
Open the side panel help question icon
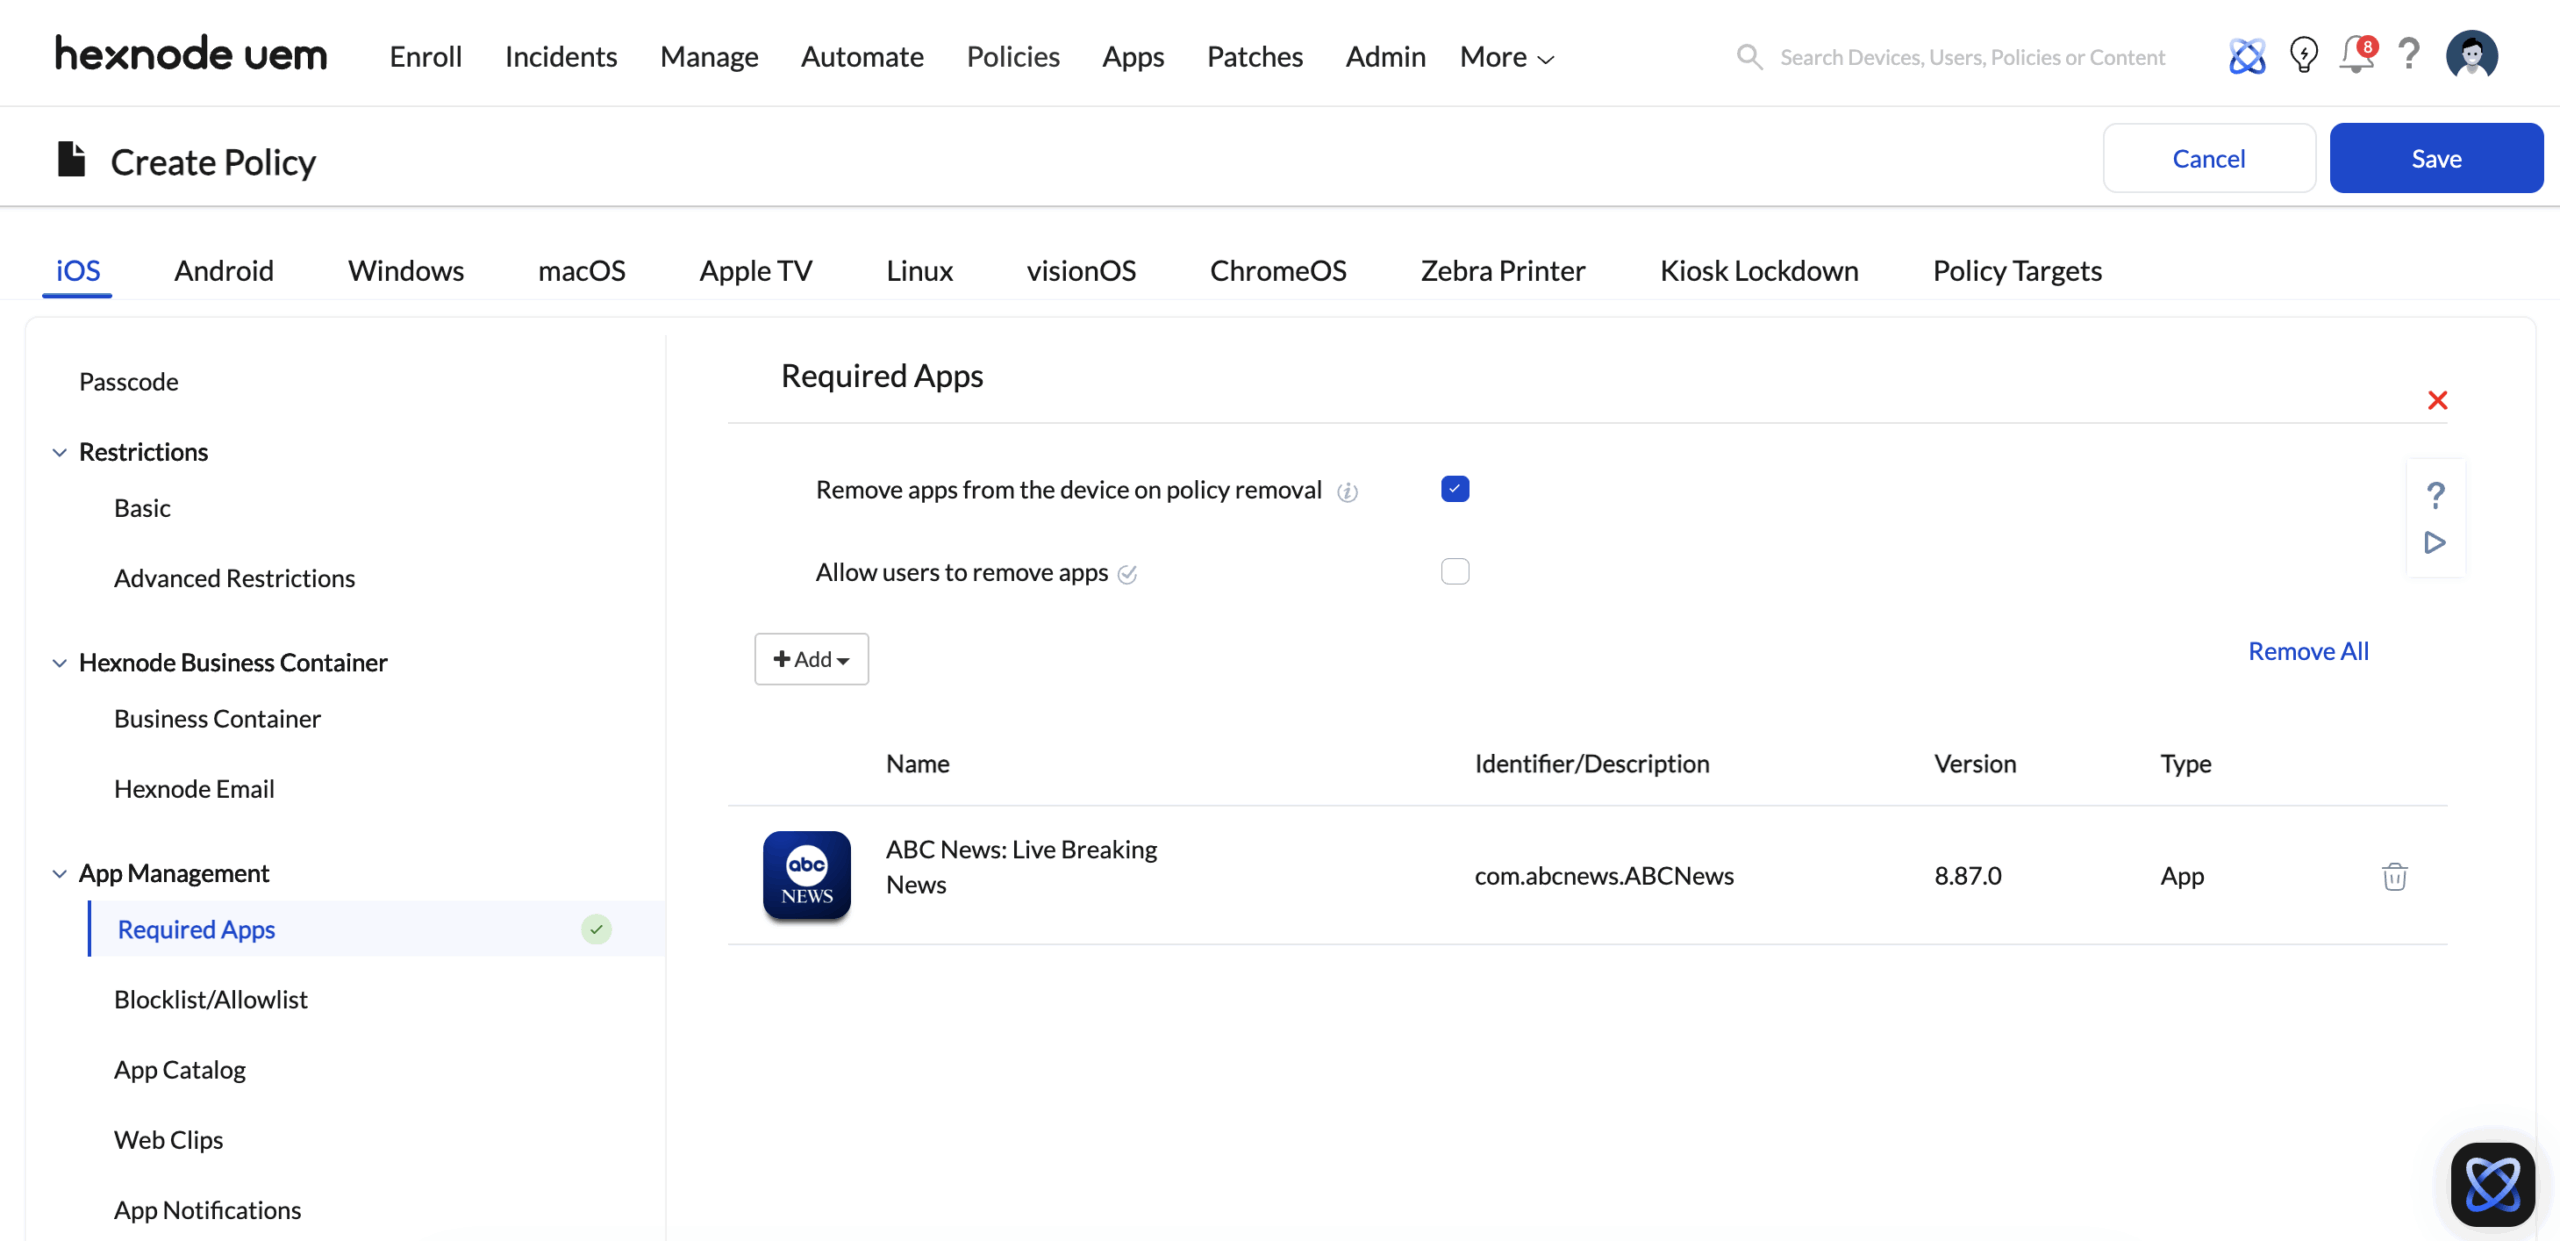pyautogui.click(x=2435, y=494)
